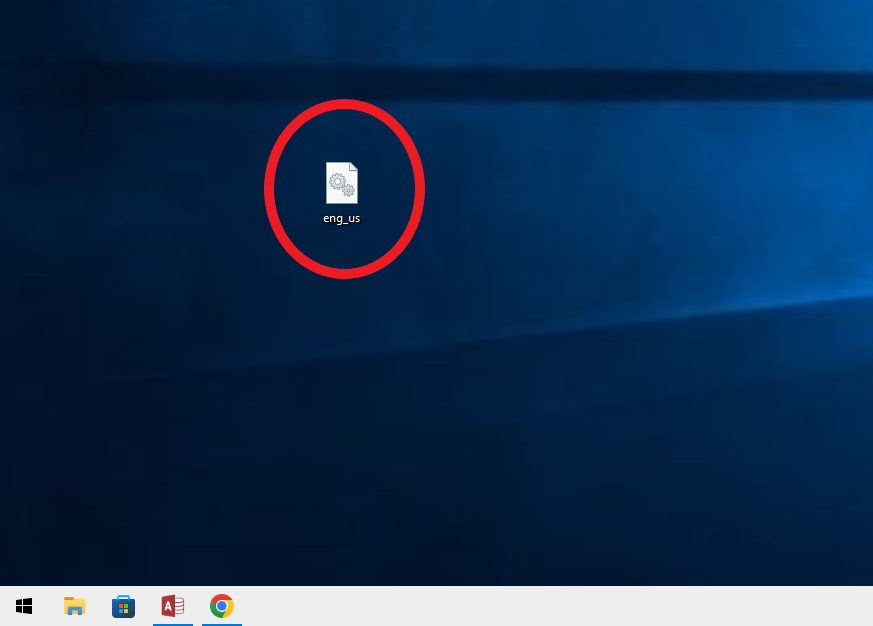The image size is (873, 626).
Task: Select the eng_us file icon on the desktop
Action: pyautogui.click(x=342, y=183)
